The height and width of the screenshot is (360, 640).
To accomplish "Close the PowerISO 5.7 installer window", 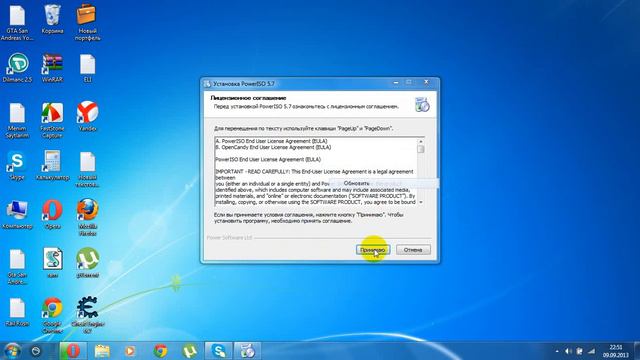I will click(426, 82).
